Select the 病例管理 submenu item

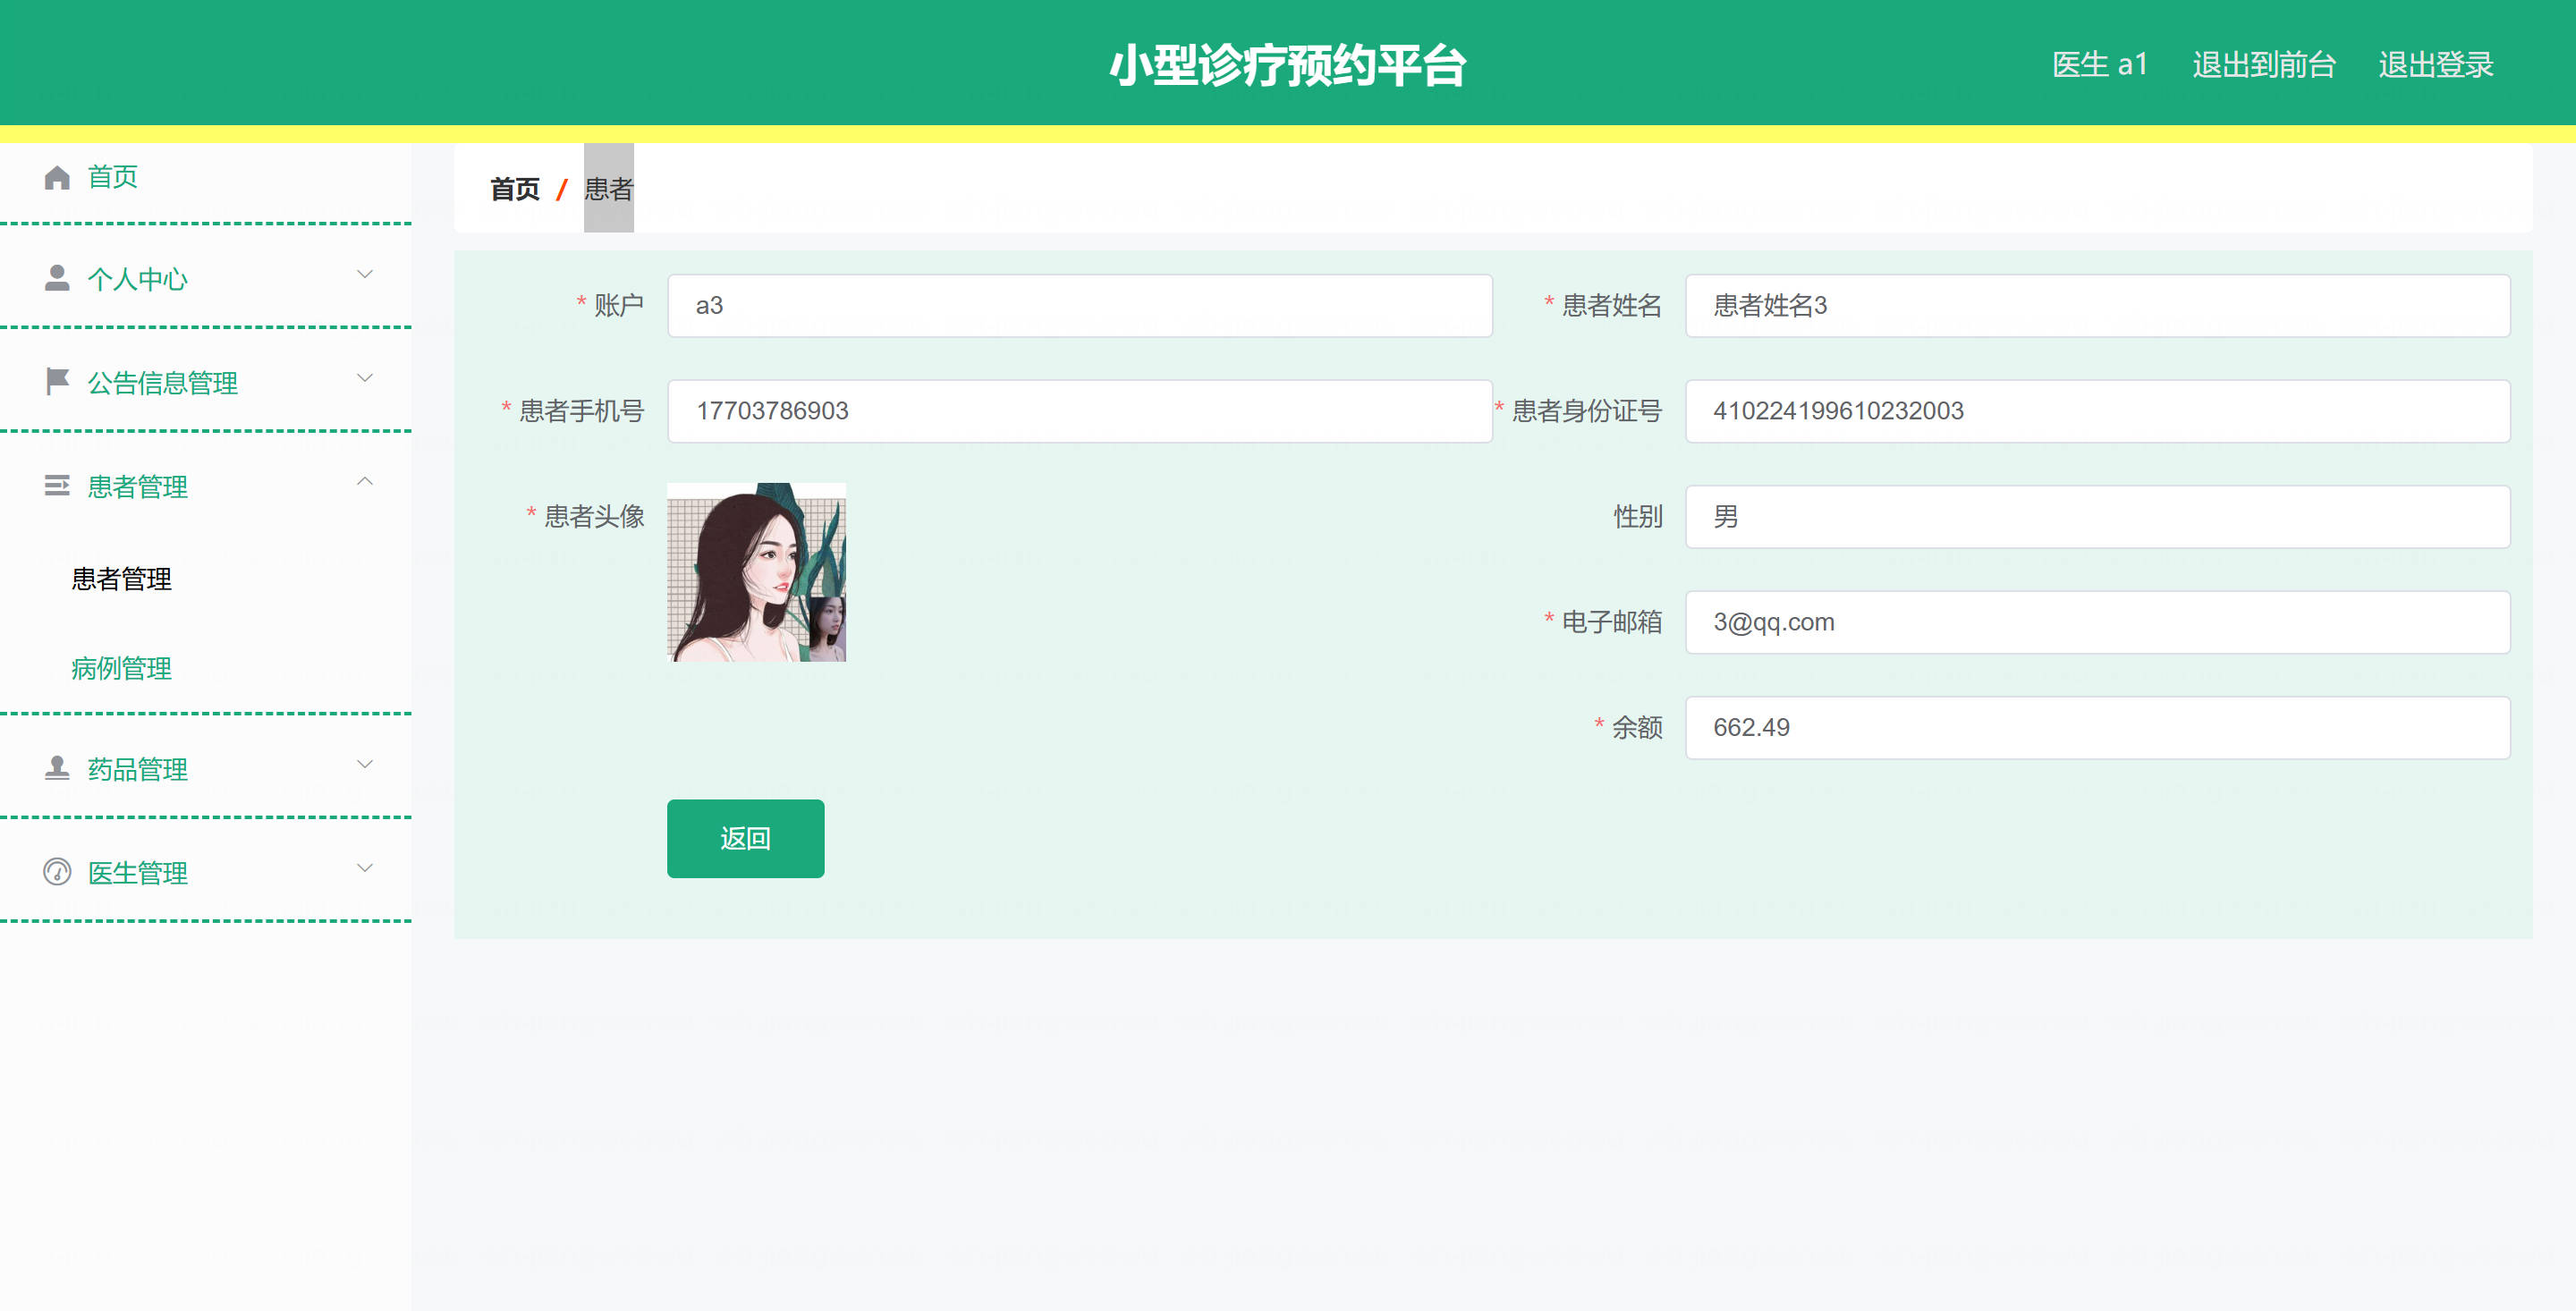pyautogui.click(x=121, y=668)
